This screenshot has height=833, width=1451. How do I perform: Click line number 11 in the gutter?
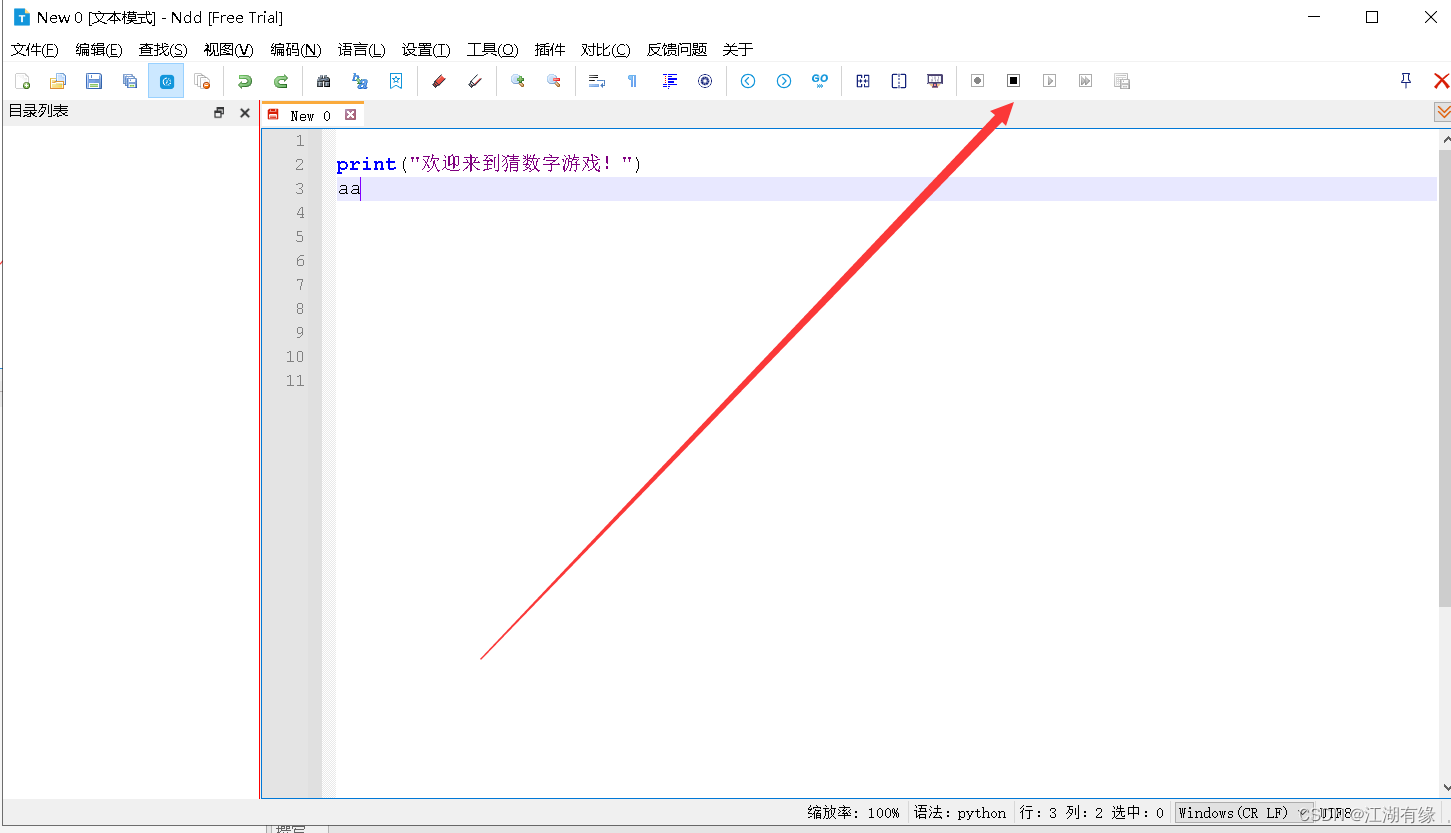[295, 381]
